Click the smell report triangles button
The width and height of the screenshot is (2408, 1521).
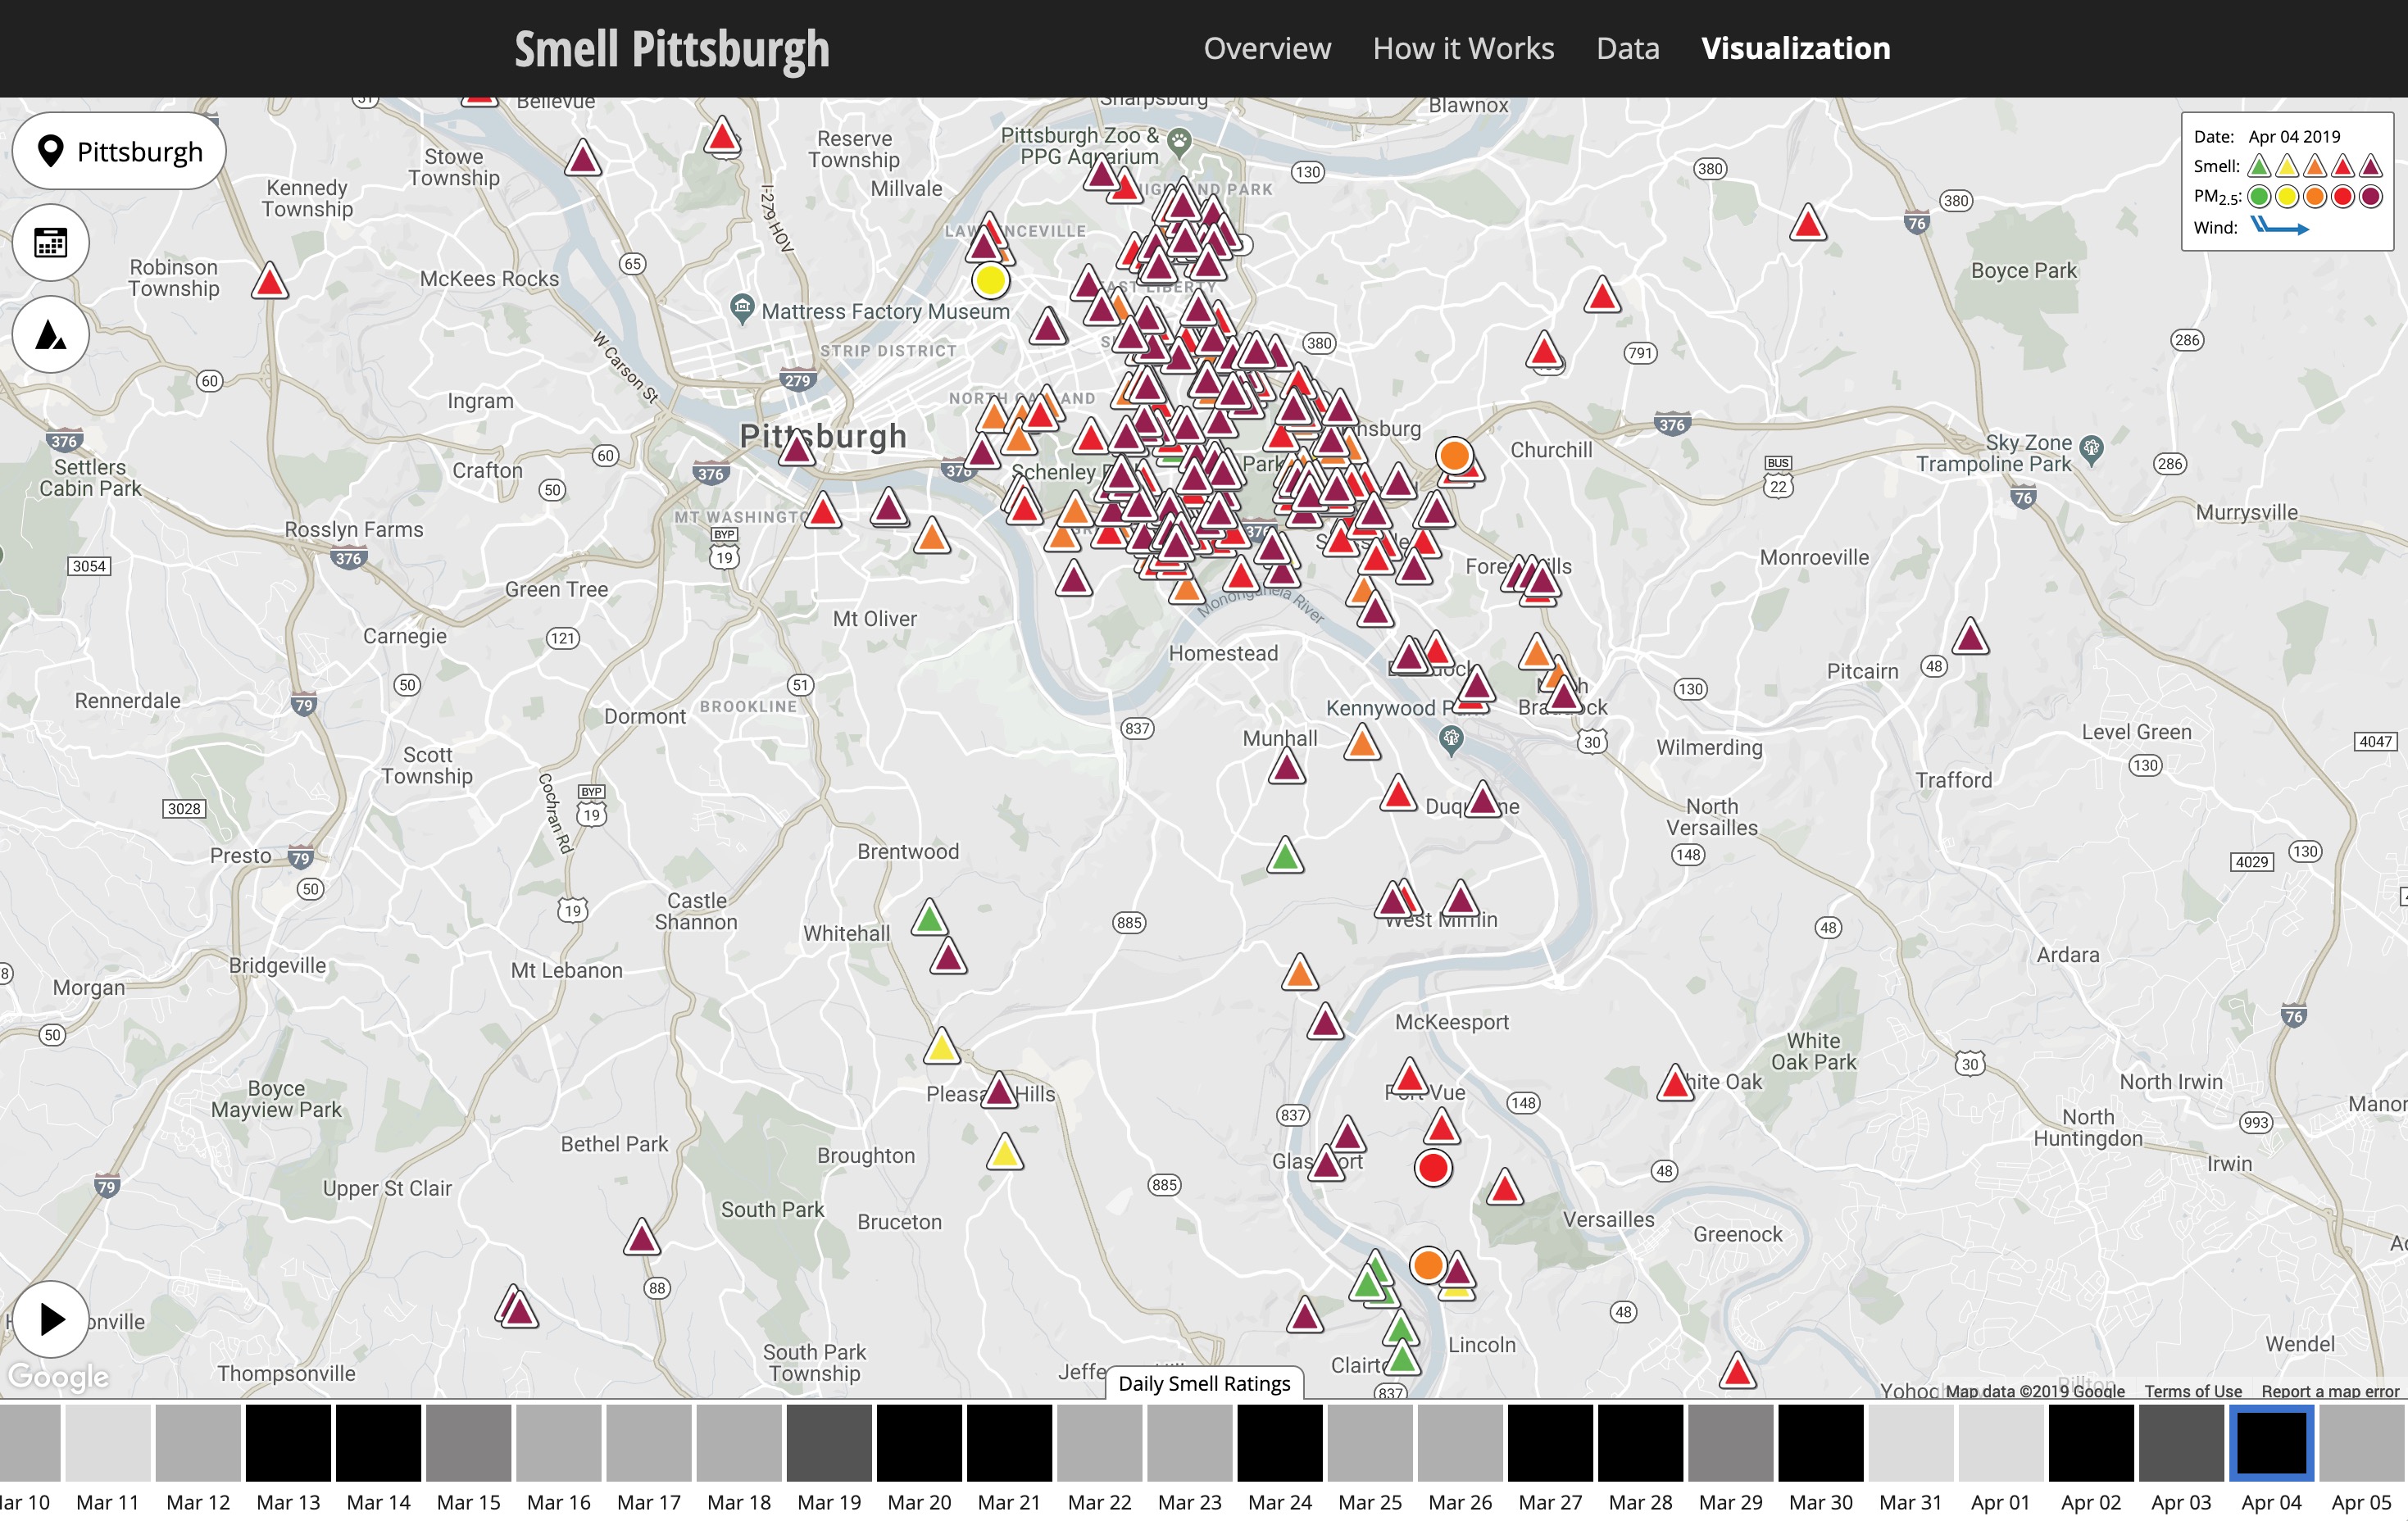tap(50, 334)
